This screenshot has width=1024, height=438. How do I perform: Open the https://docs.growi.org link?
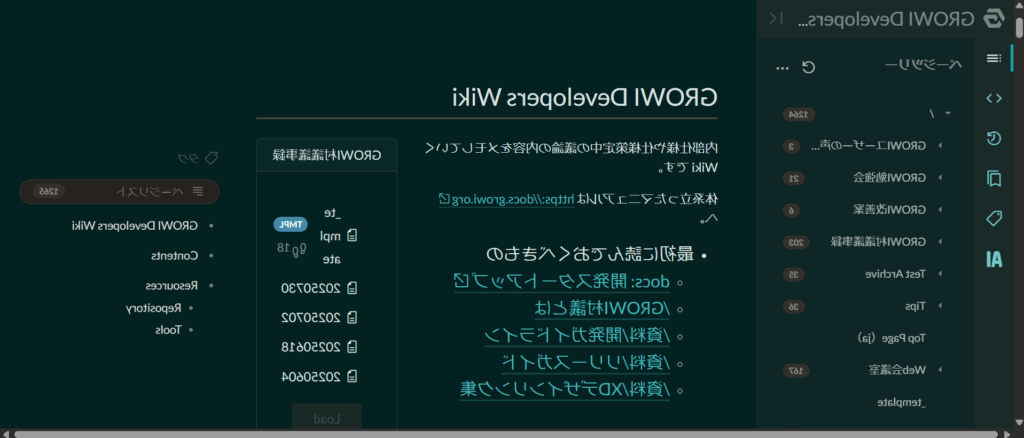(506, 198)
